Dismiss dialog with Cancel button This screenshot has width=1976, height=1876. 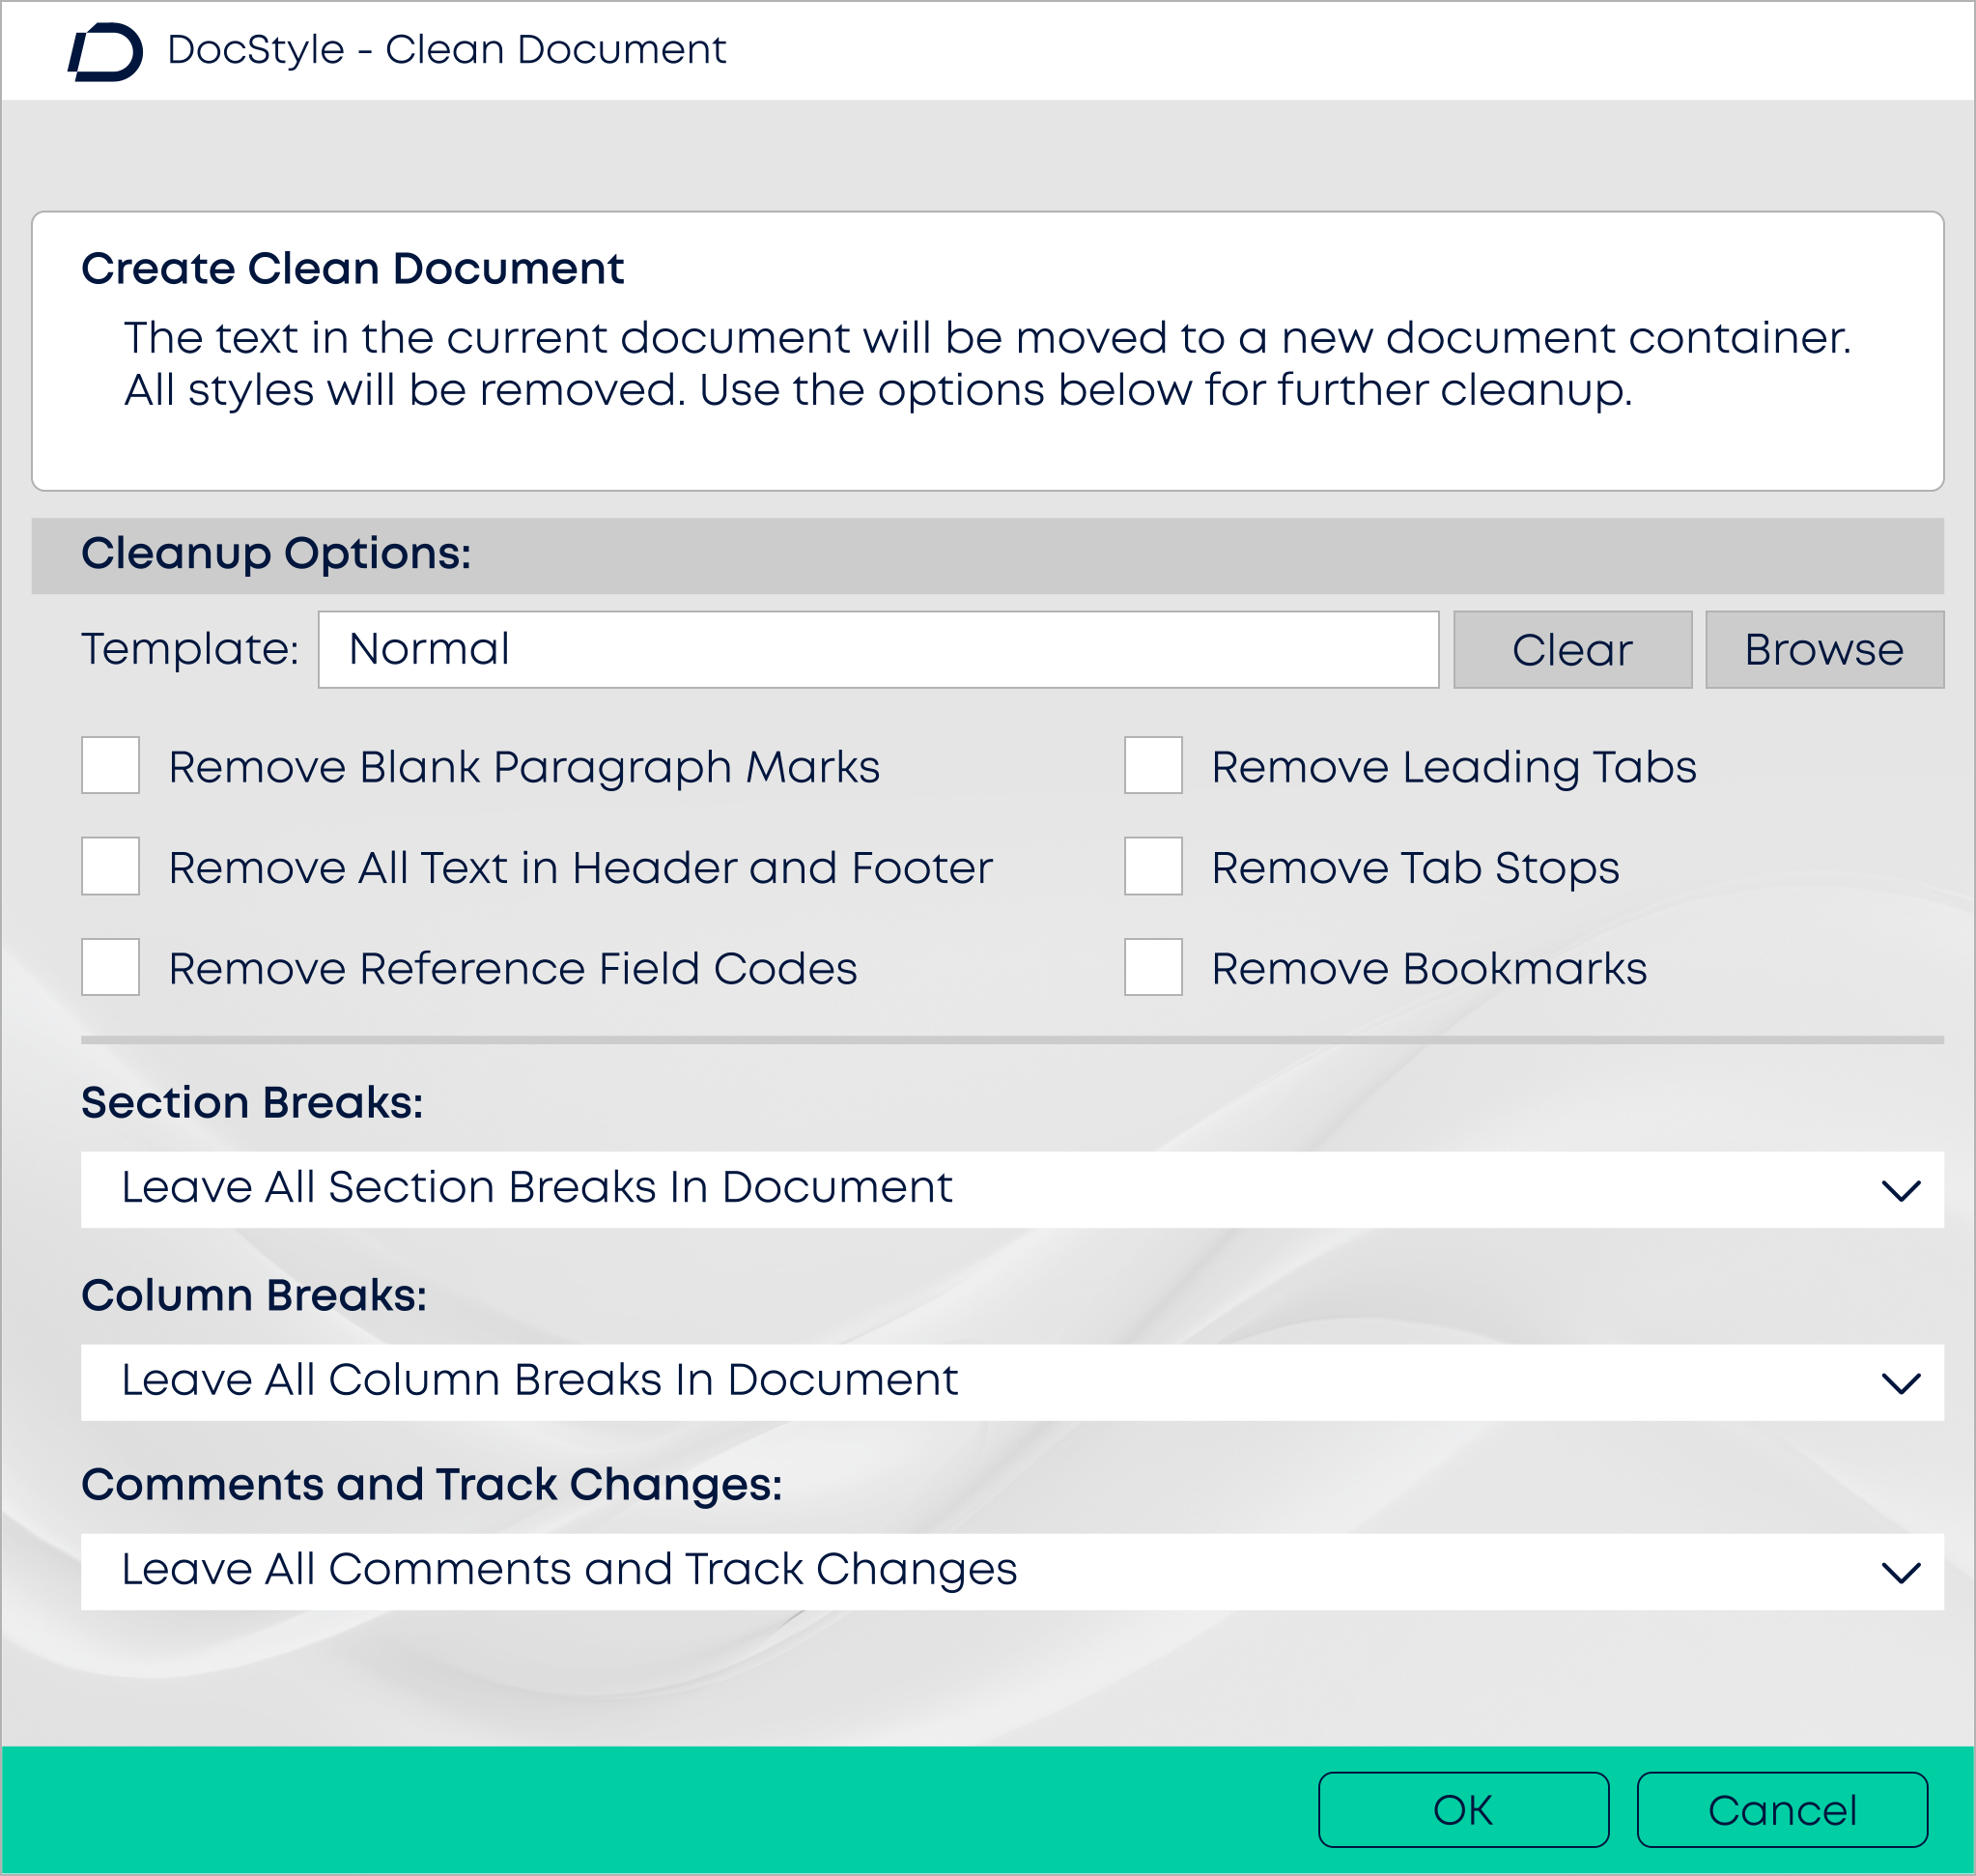[1782, 1810]
